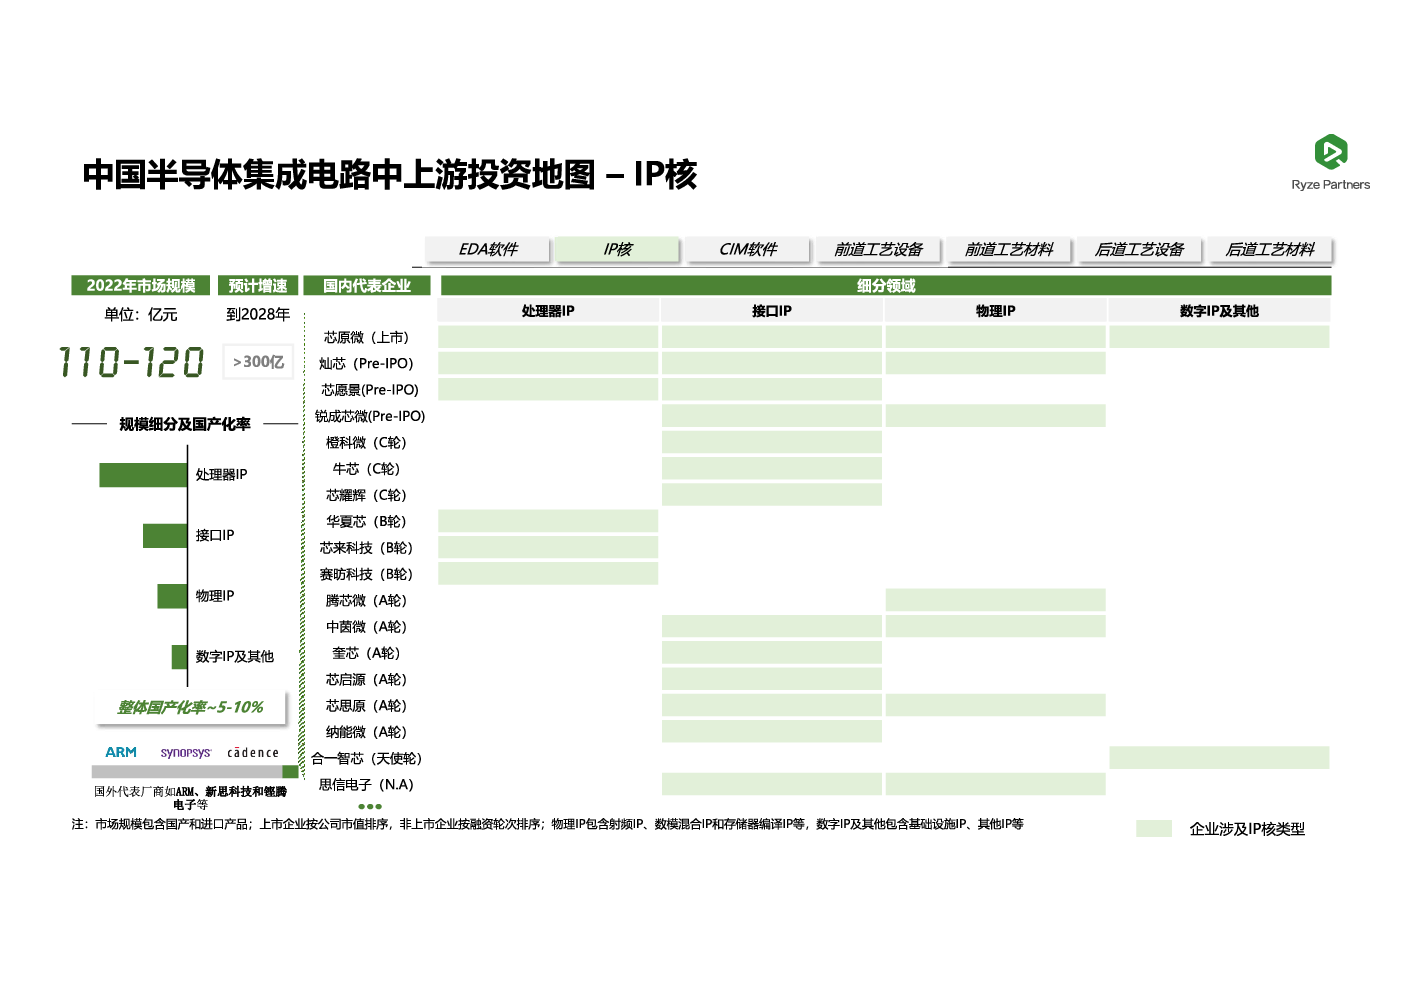This screenshot has height=992, width=1403.
Task: Open the 后道工艺材料 tab
Action: [1269, 249]
